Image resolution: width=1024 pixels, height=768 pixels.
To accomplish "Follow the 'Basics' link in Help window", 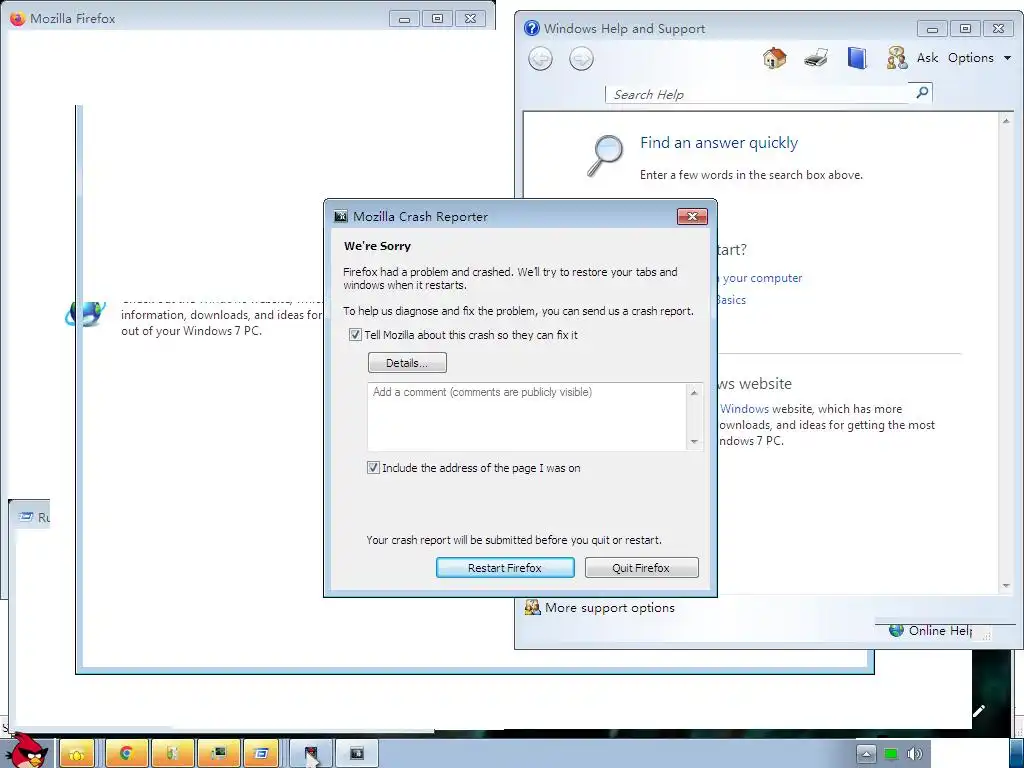I will (731, 300).
